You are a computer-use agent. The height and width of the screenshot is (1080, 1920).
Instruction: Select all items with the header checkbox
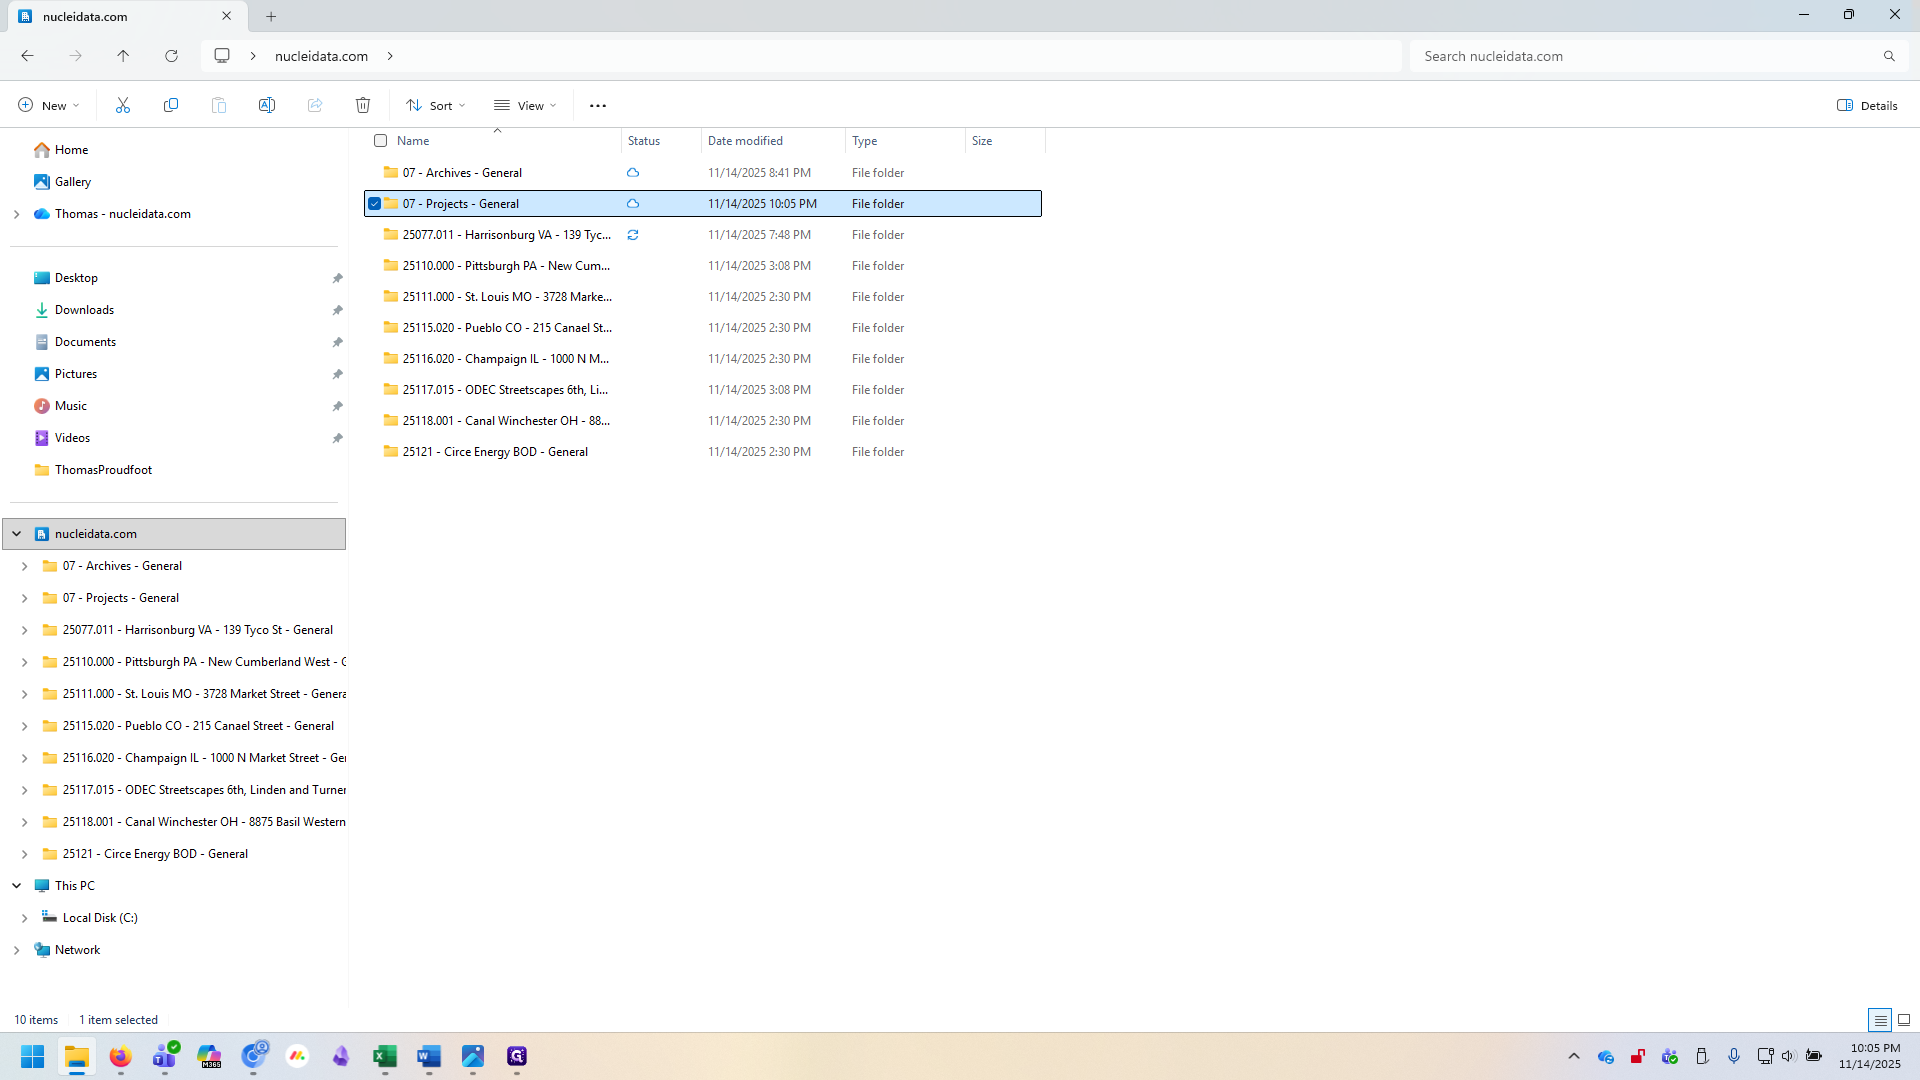point(381,141)
